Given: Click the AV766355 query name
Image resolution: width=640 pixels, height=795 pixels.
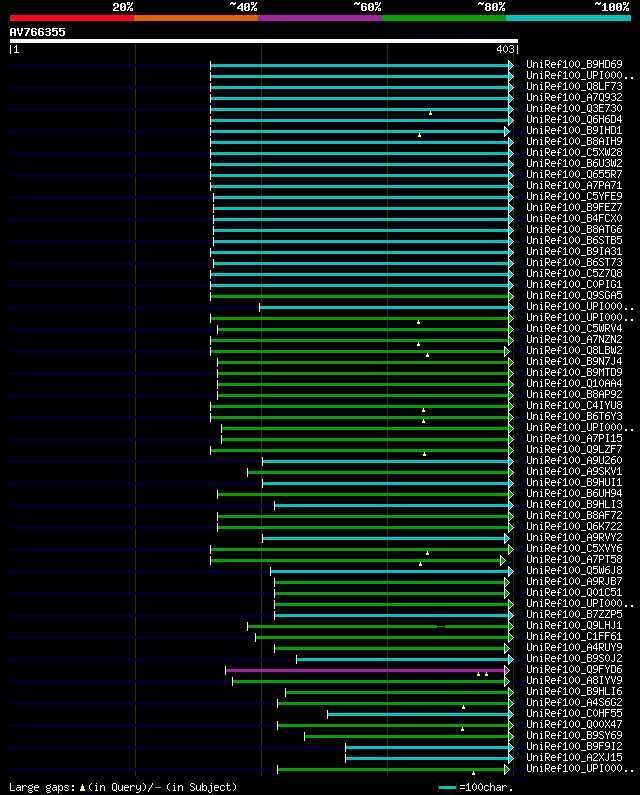Looking at the screenshot, I should tap(38, 32).
